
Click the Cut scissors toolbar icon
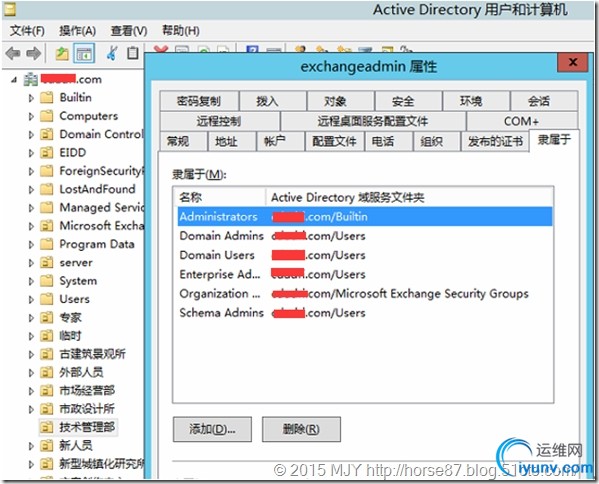coord(112,53)
